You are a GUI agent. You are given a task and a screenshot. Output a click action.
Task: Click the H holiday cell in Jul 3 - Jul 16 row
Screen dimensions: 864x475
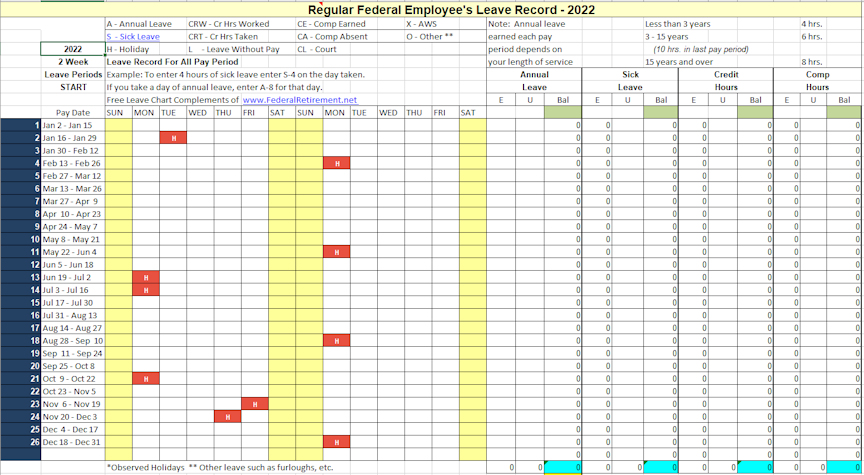pyautogui.click(x=146, y=290)
